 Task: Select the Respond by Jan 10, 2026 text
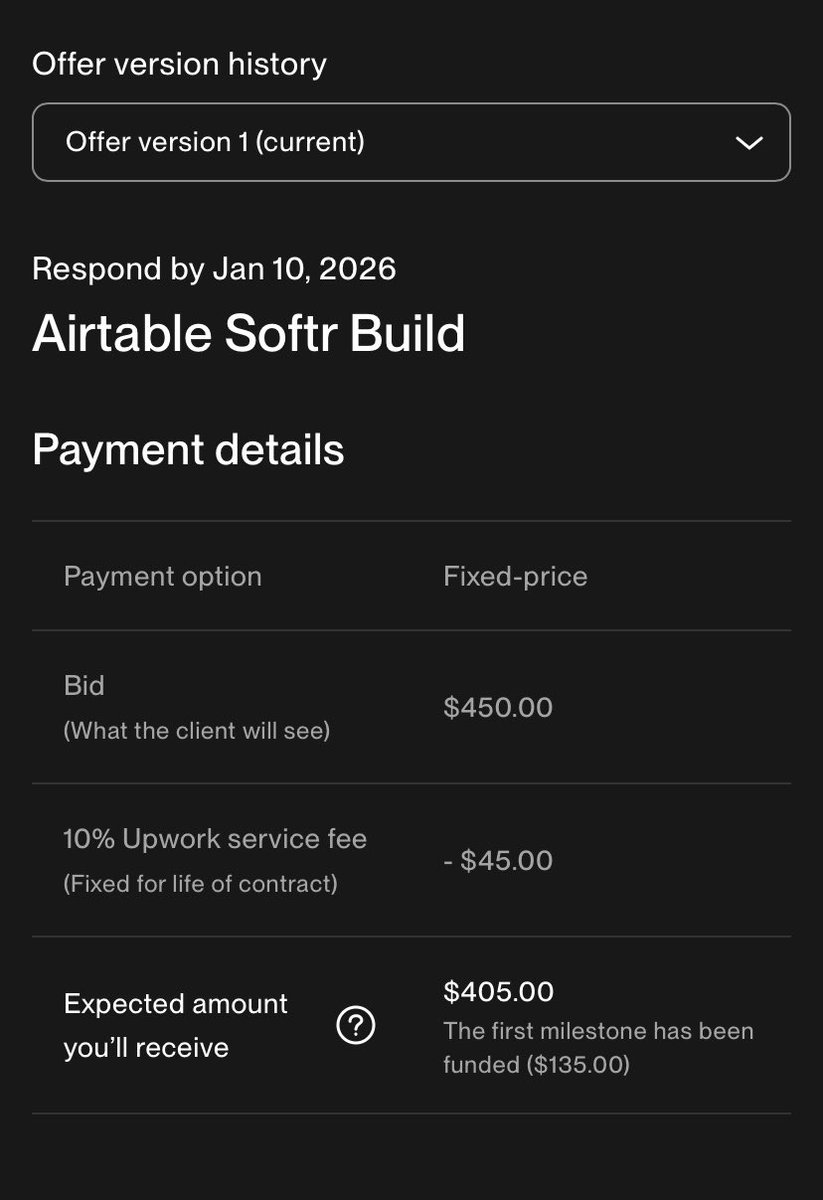pos(214,269)
